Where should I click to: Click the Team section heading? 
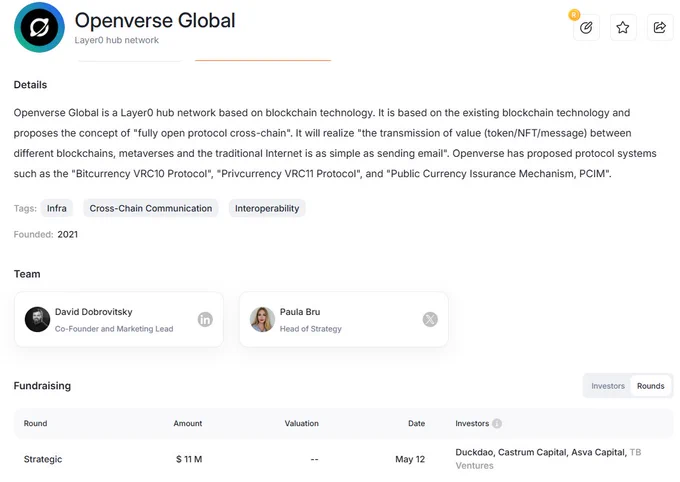pyautogui.click(x=27, y=274)
